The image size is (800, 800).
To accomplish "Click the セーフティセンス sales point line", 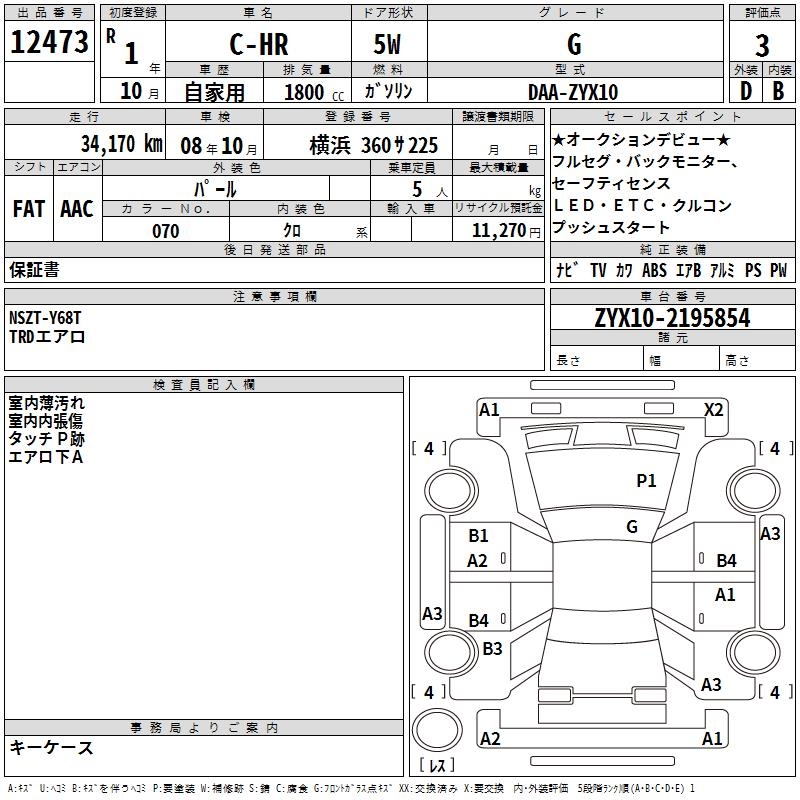I will tap(611, 183).
